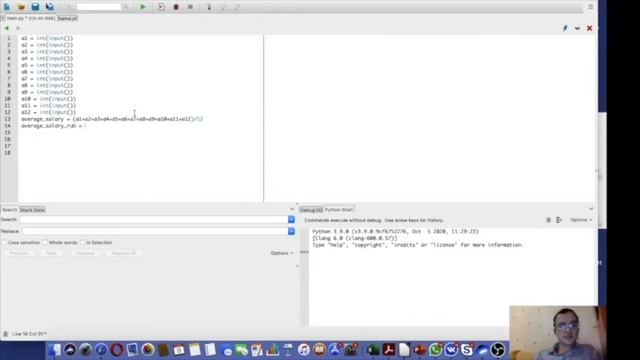Toggle the In Selection checkbox
This screenshot has width=640, height=360.
point(82,242)
